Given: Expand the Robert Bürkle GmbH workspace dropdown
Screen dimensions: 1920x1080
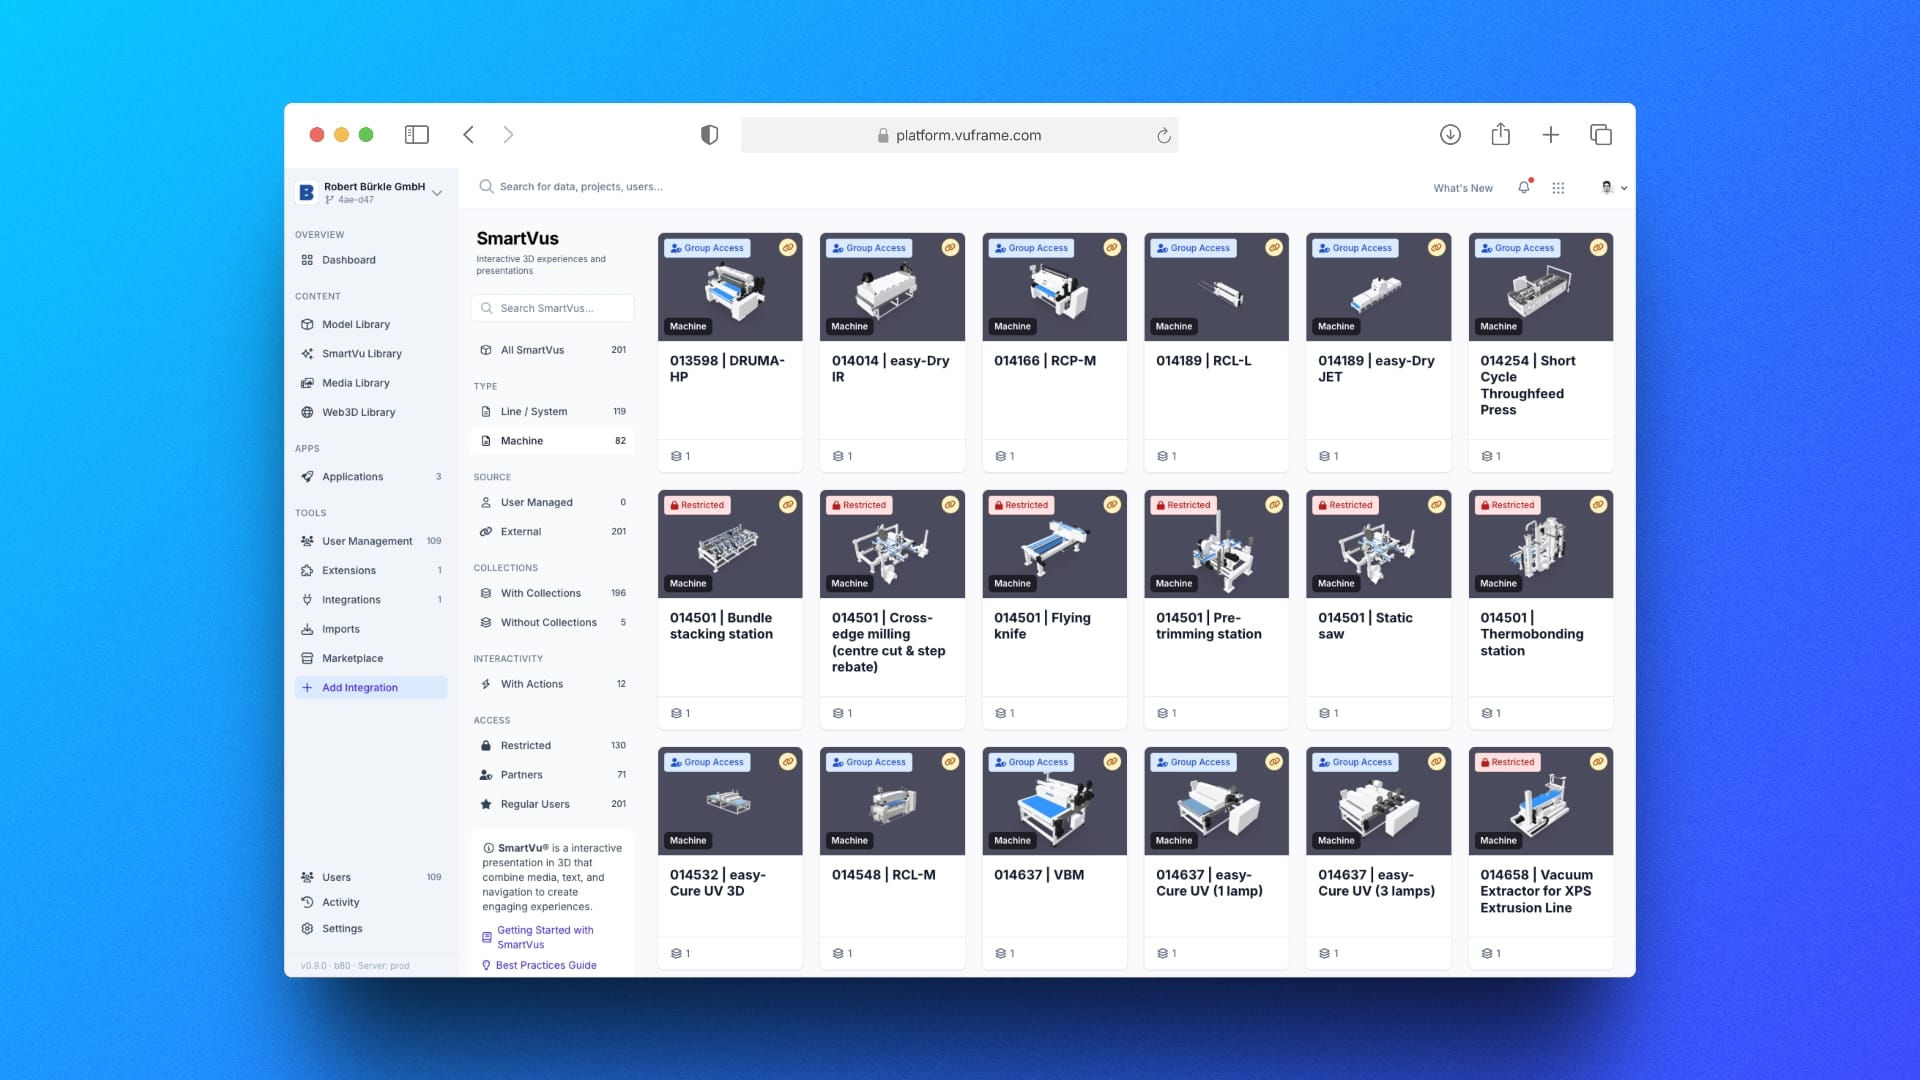Looking at the screenshot, I should (437, 192).
